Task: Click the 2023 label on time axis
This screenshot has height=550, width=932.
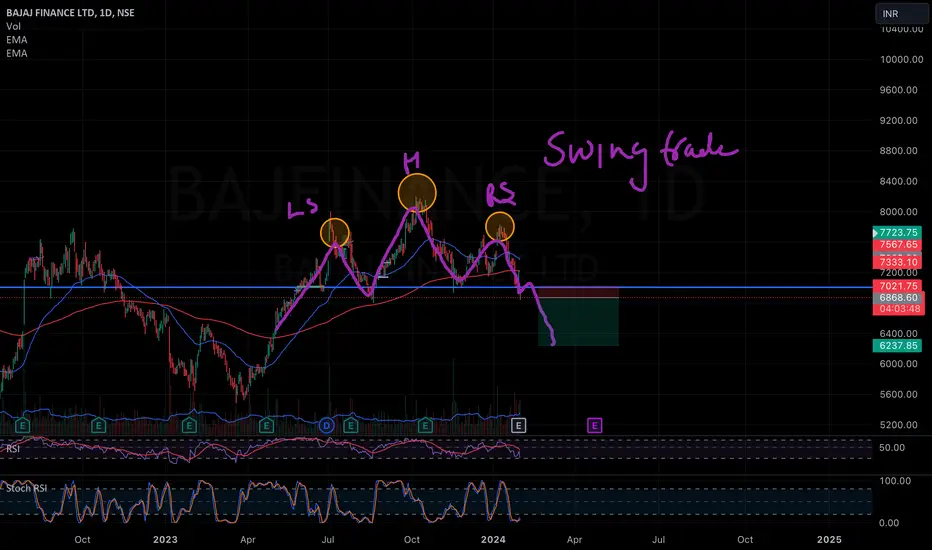Action: (x=165, y=539)
